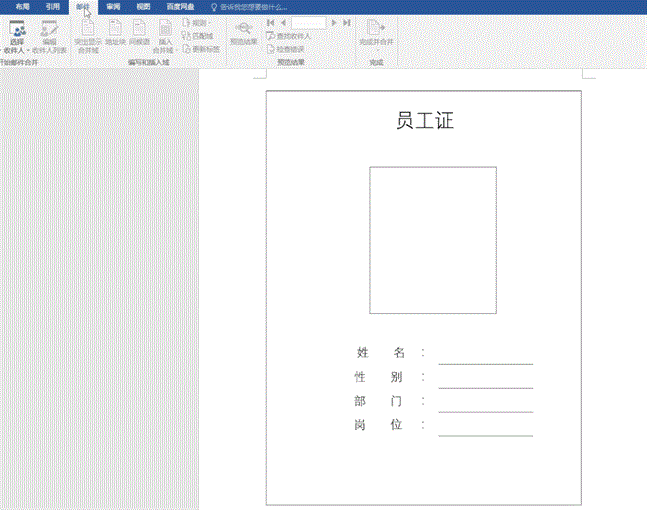
Task: Open the Select Recipients (选择收件人) button
Action: (x=16, y=35)
